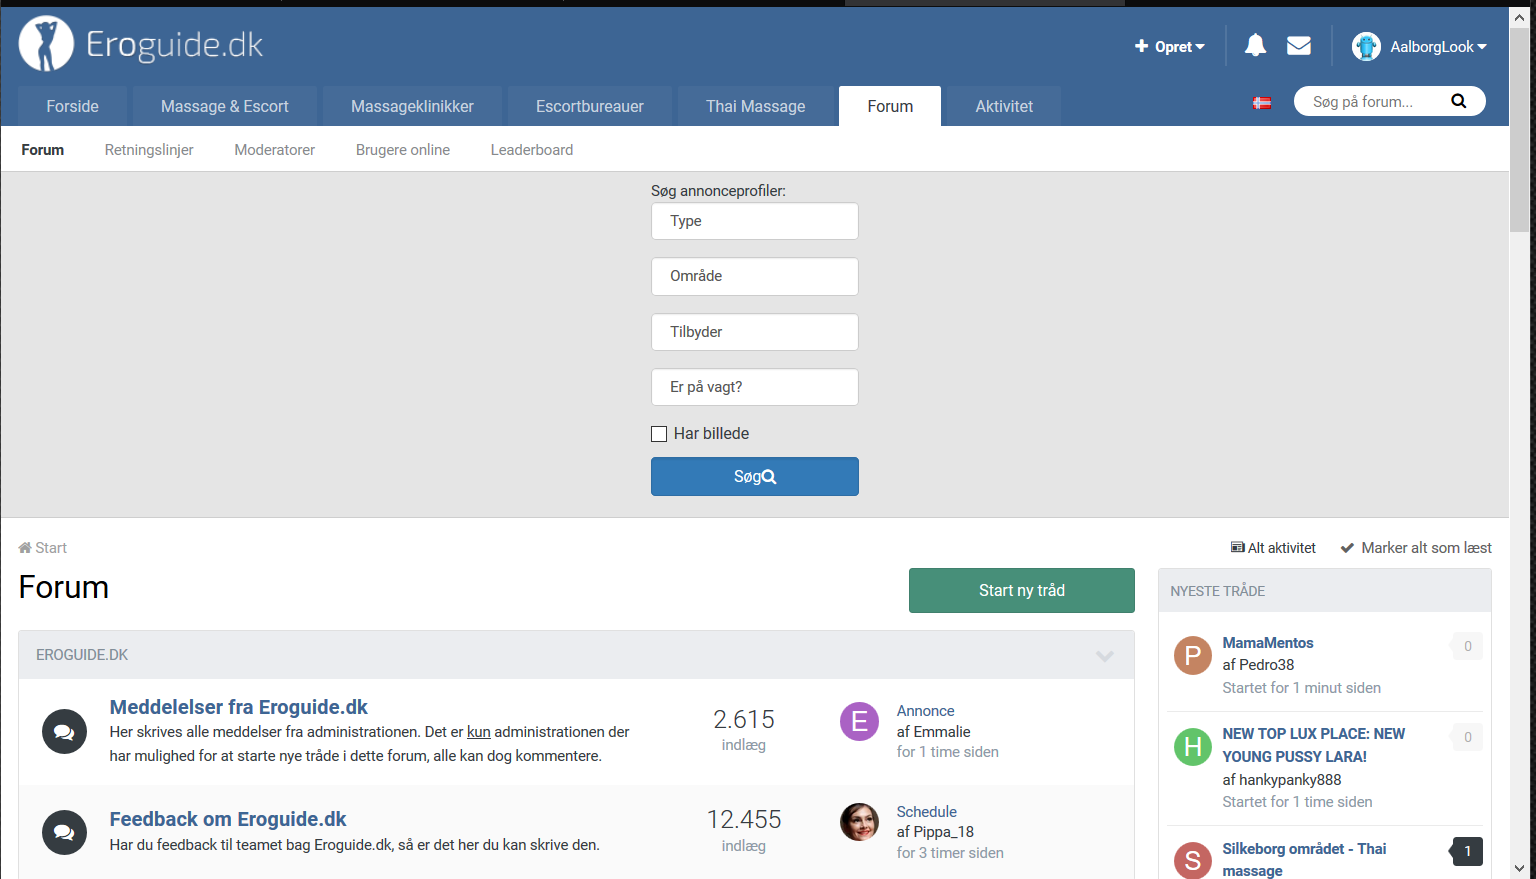Open Moderatorer submenu item
1536x879 pixels.
point(275,150)
